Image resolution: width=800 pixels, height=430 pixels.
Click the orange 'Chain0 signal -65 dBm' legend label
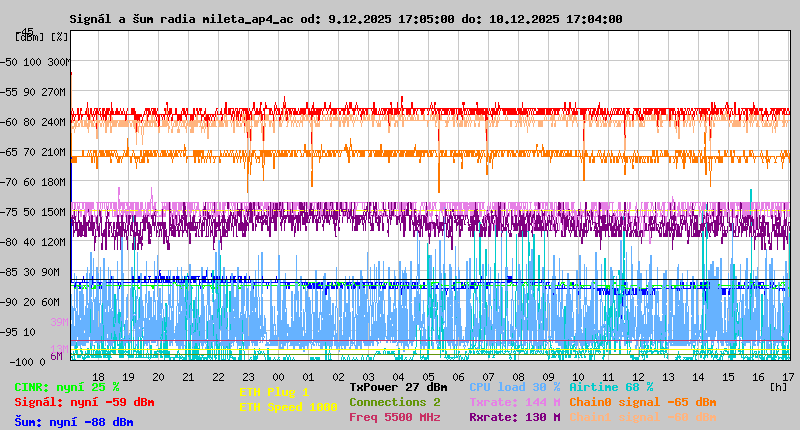tap(642, 402)
